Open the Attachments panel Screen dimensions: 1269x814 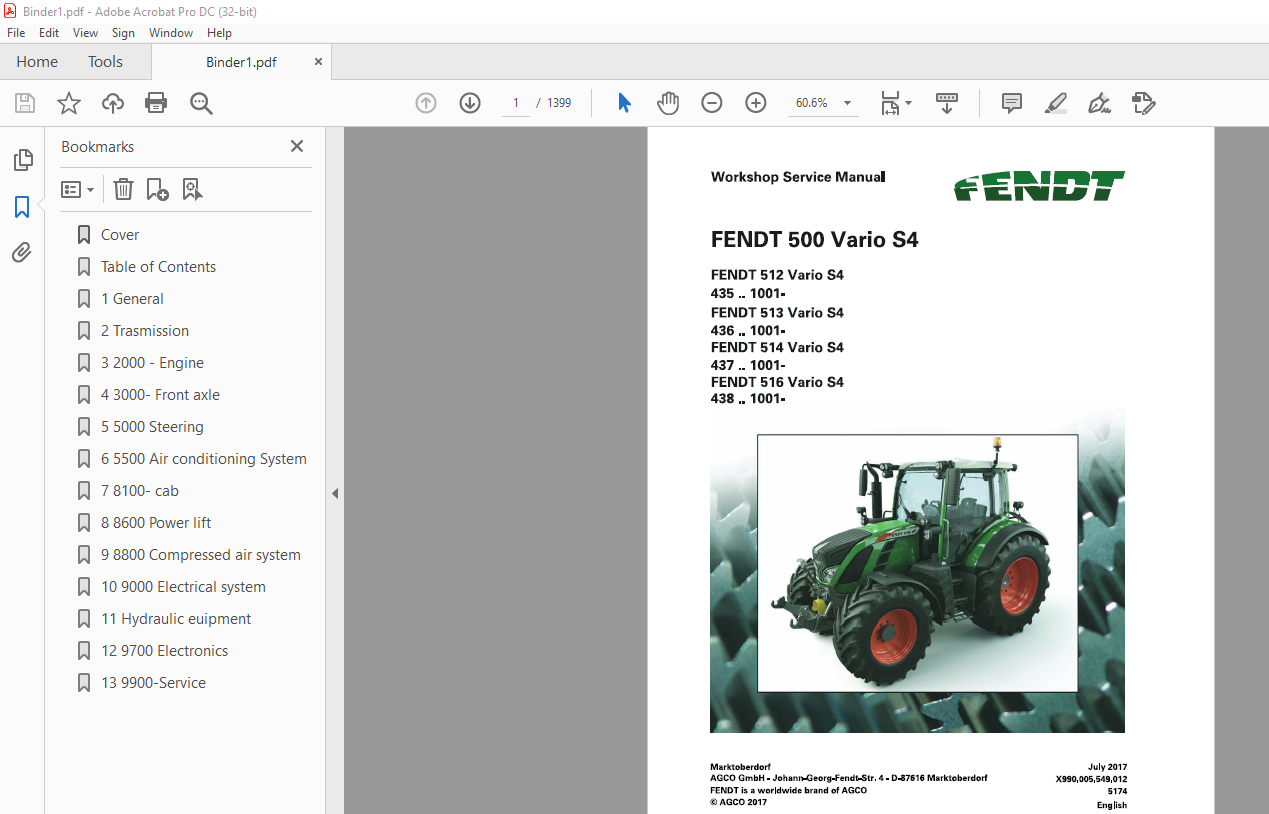coord(22,253)
